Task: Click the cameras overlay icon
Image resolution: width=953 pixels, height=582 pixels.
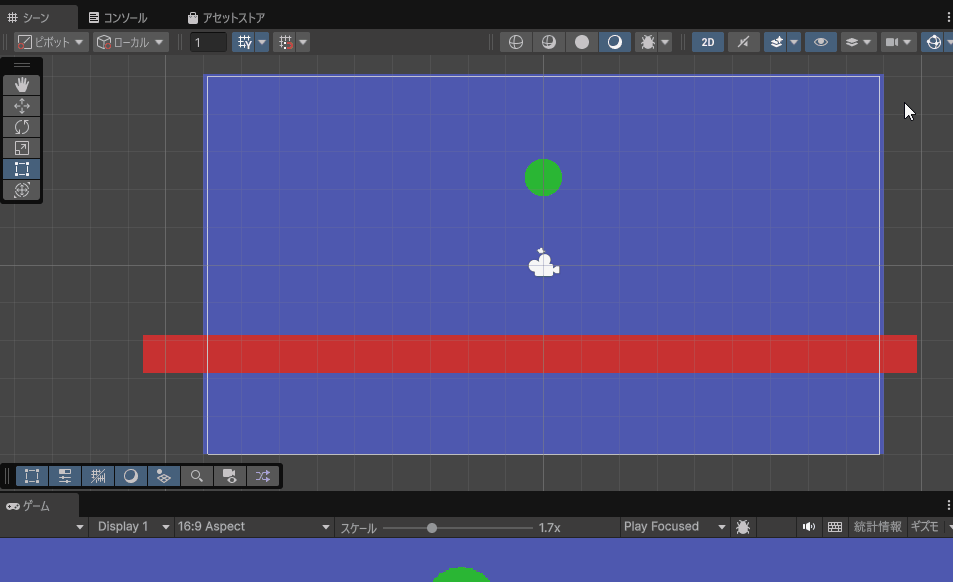Action: coord(229,476)
